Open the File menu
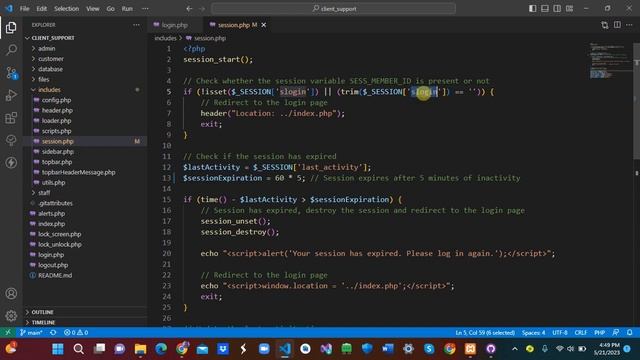 click(24, 9)
